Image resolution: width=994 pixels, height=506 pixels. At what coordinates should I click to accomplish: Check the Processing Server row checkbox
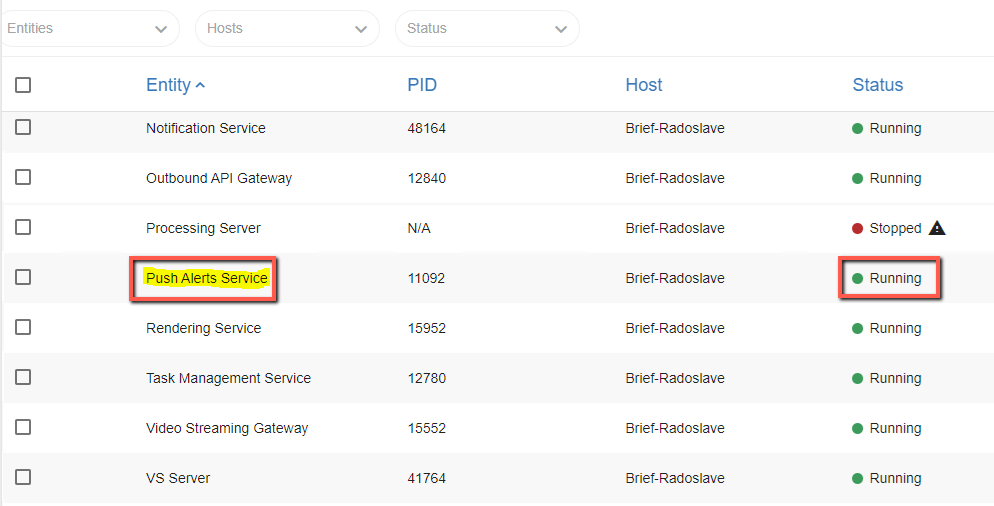(23, 227)
